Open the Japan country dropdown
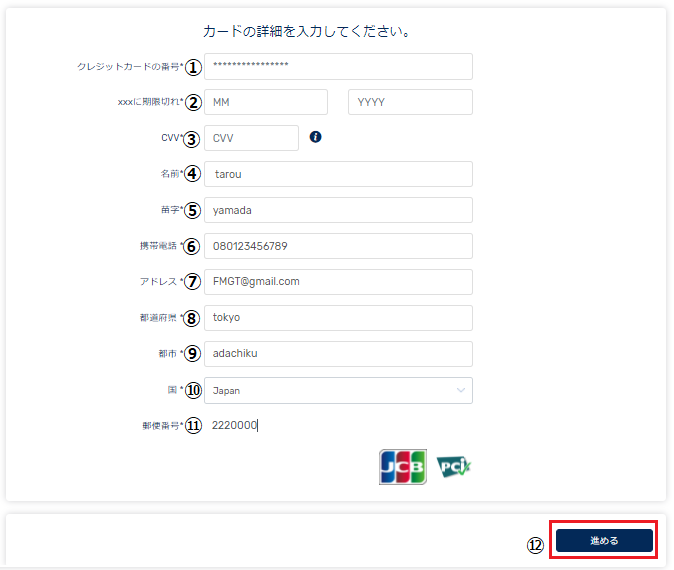Screen dimensions: 674x570 338,390
